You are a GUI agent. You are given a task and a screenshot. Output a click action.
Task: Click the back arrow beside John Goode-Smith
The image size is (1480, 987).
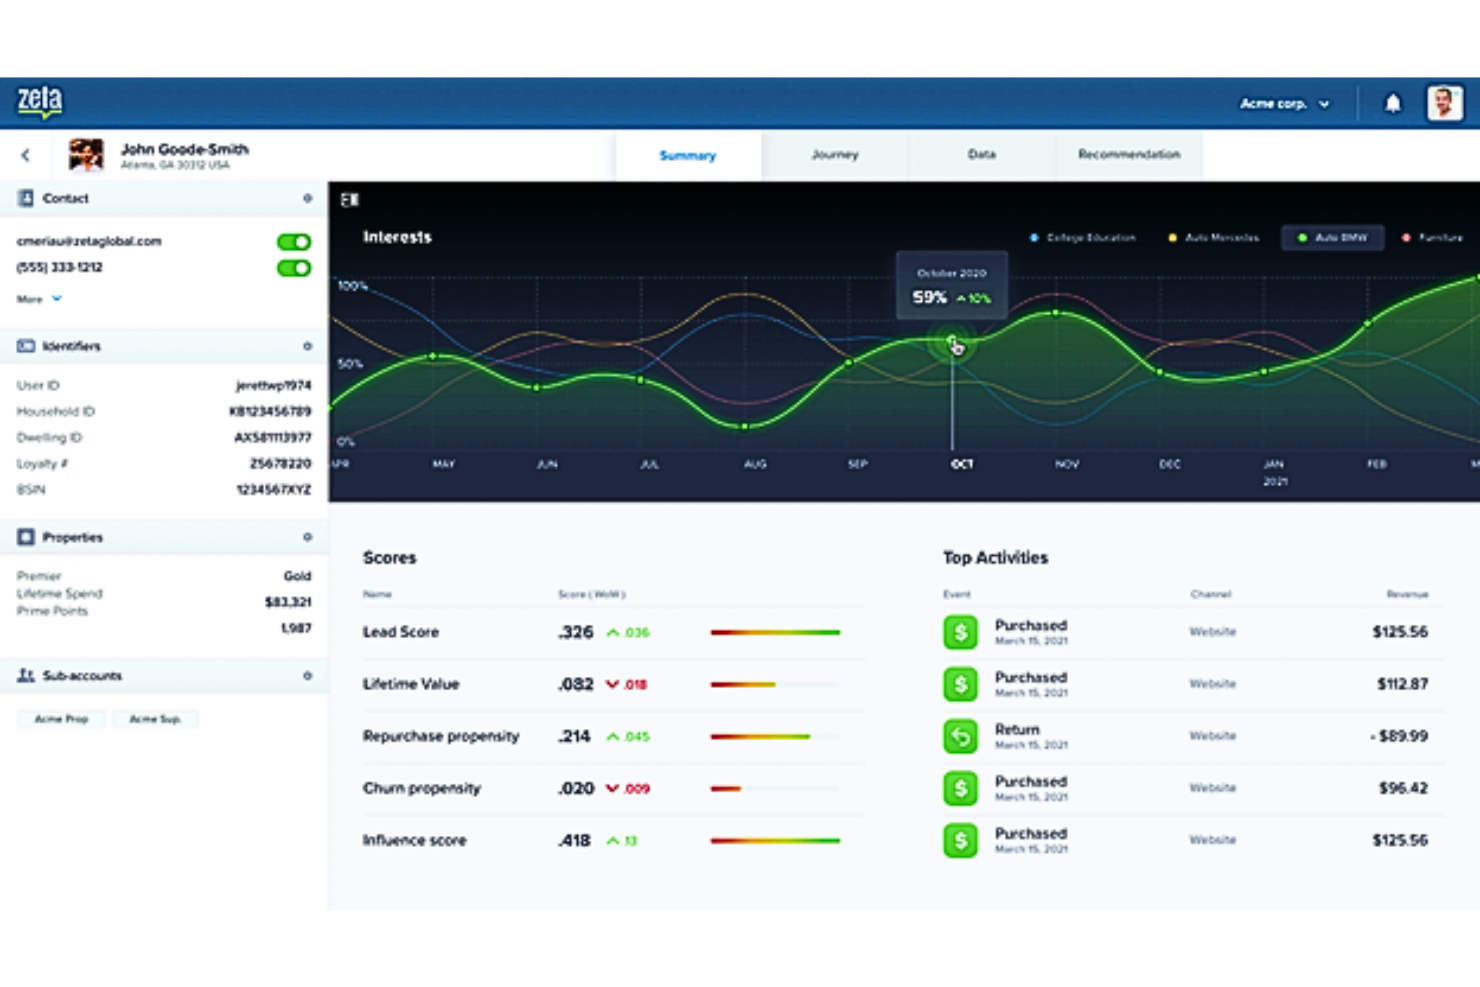click(26, 155)
